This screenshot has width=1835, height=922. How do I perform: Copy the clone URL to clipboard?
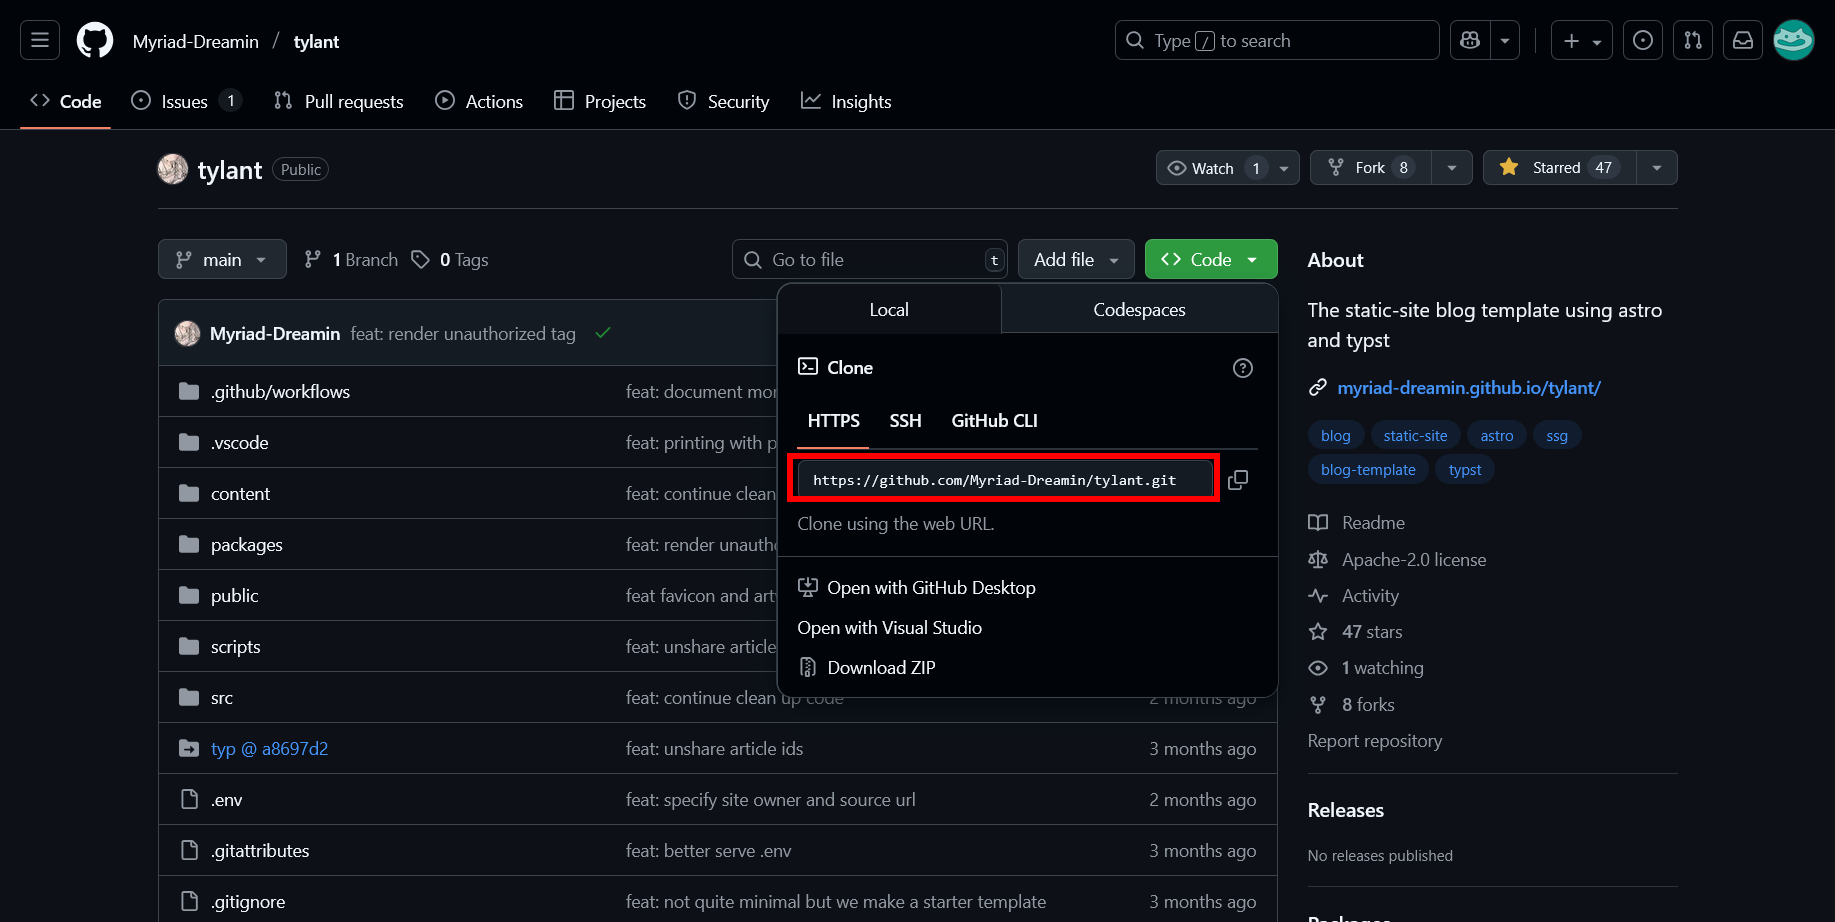(1238, 480)
